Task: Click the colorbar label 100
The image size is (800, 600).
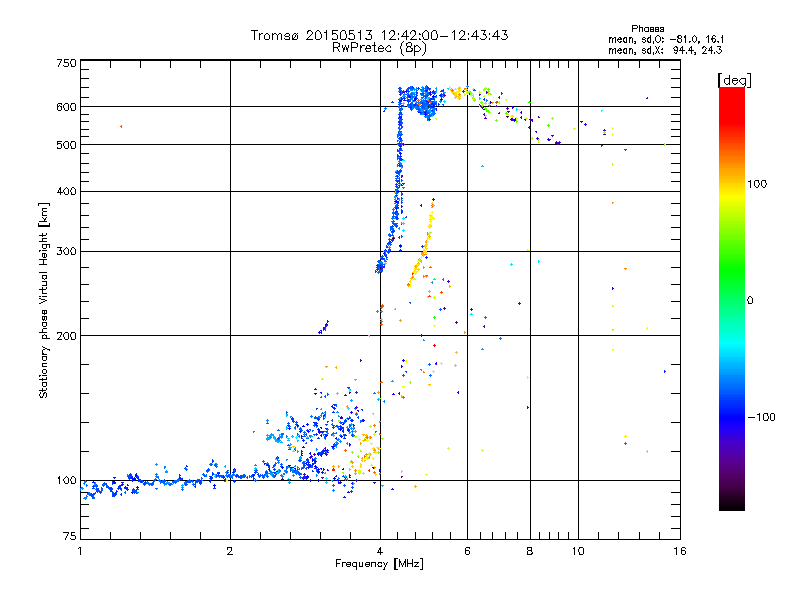Action: coord(757,184)
